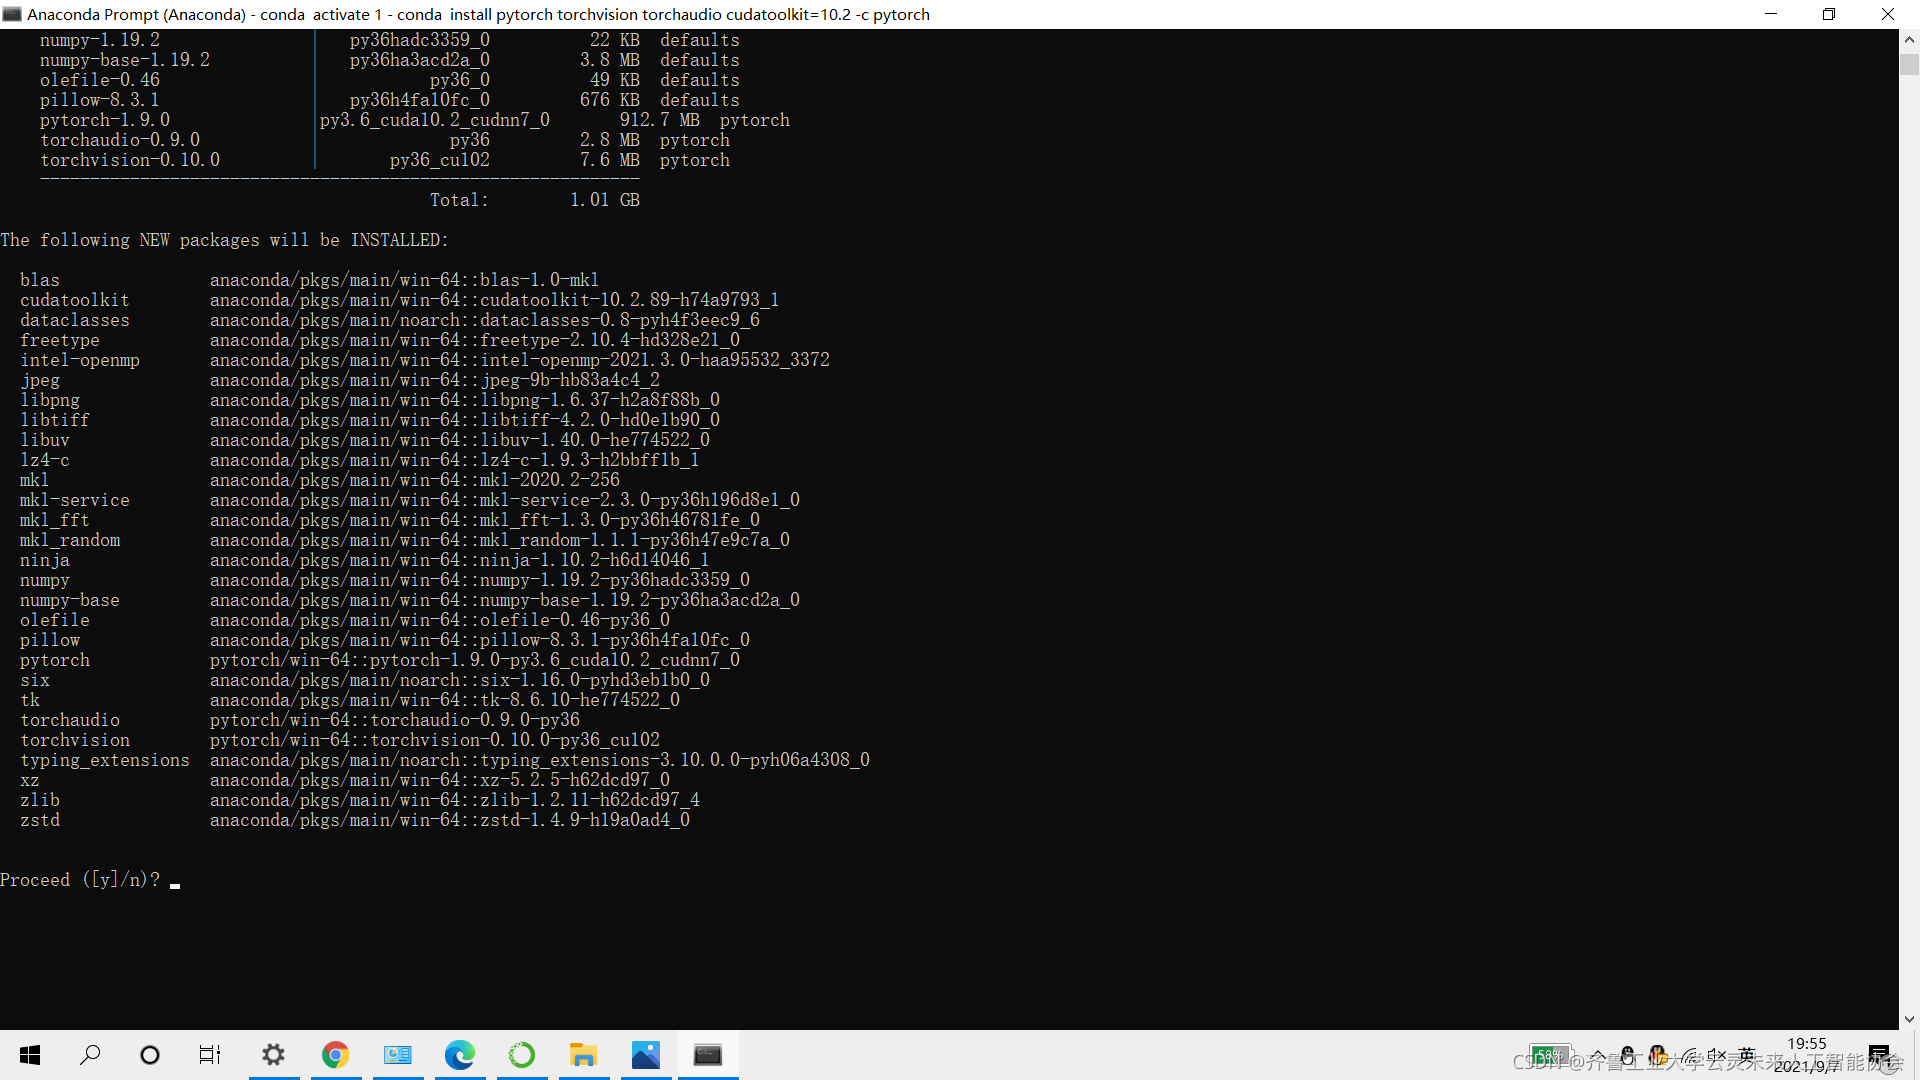Screen dimensions: 1920x1080
Task: Open Task View from taskbar
Action: click(x=210, y=1055)
